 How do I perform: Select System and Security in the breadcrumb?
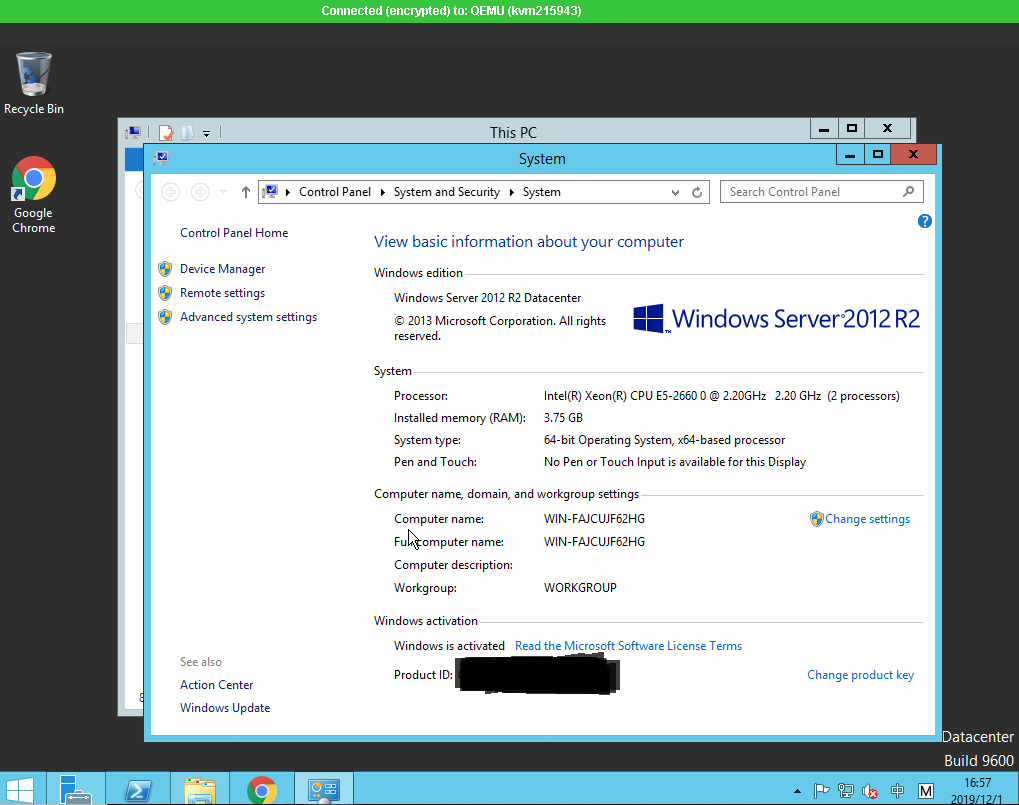pyautogui.click(x=446, y=192)
